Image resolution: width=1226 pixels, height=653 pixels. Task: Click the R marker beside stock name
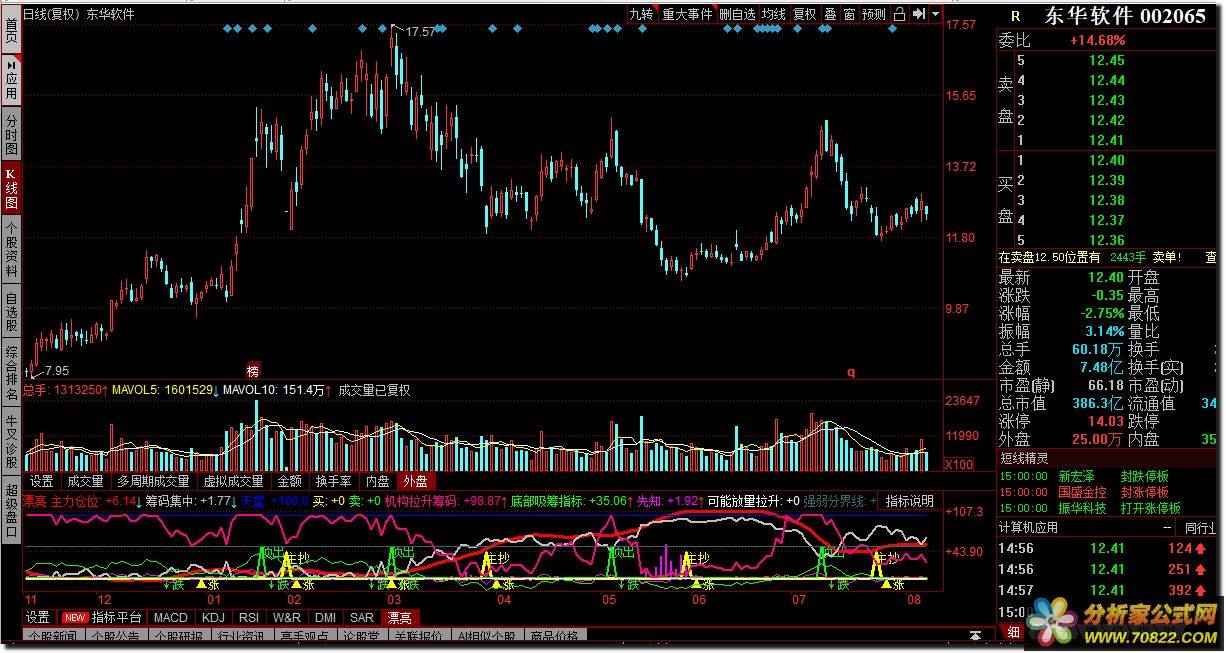click(1015, 16)
